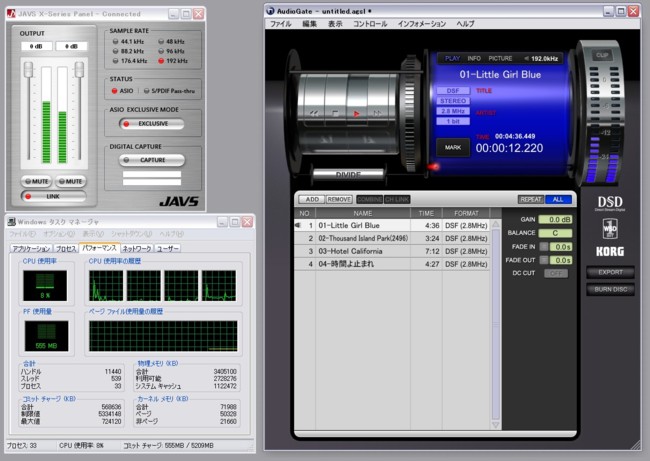Toggle S/PDIF Pass-thru status
The image size is (650, 461).
coord(169,91)
